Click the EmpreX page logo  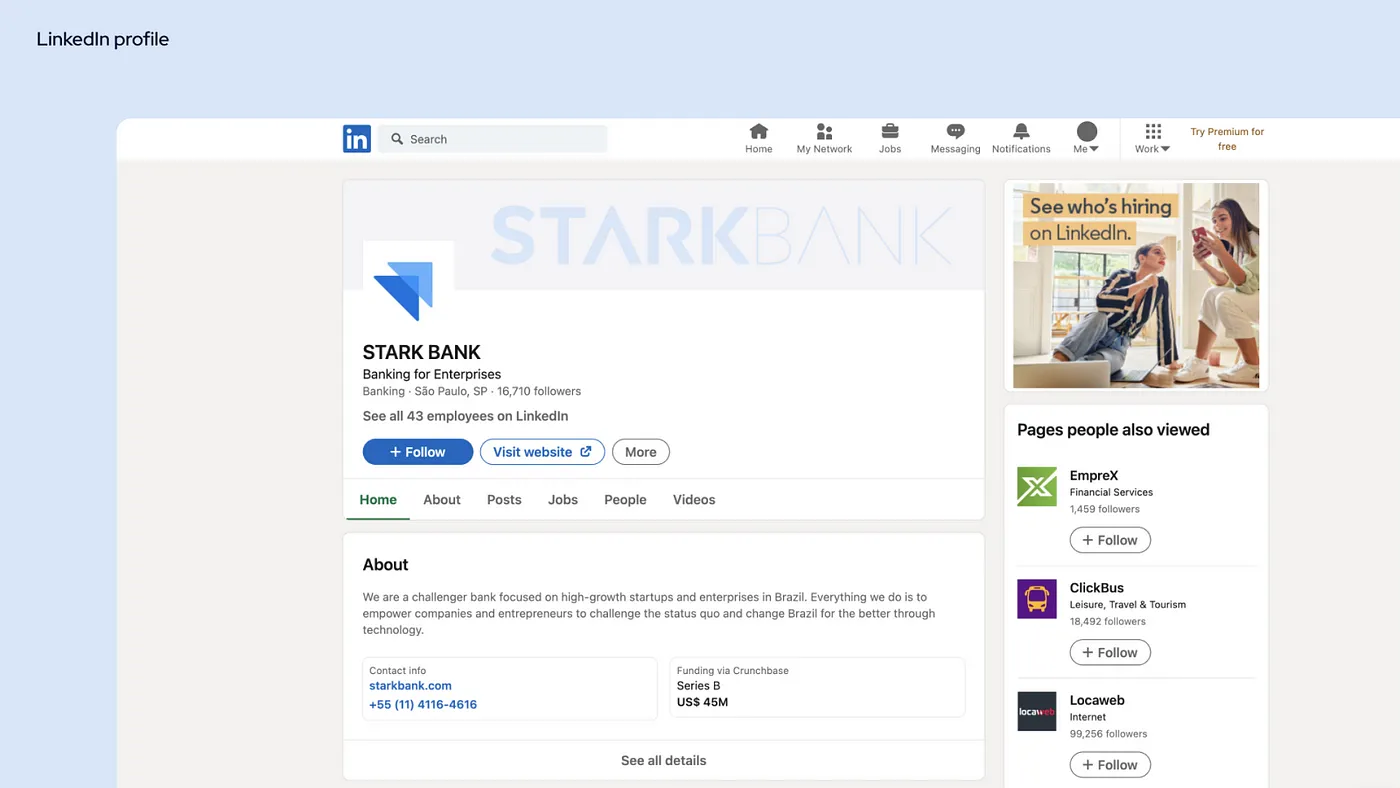pos(1037,487)
